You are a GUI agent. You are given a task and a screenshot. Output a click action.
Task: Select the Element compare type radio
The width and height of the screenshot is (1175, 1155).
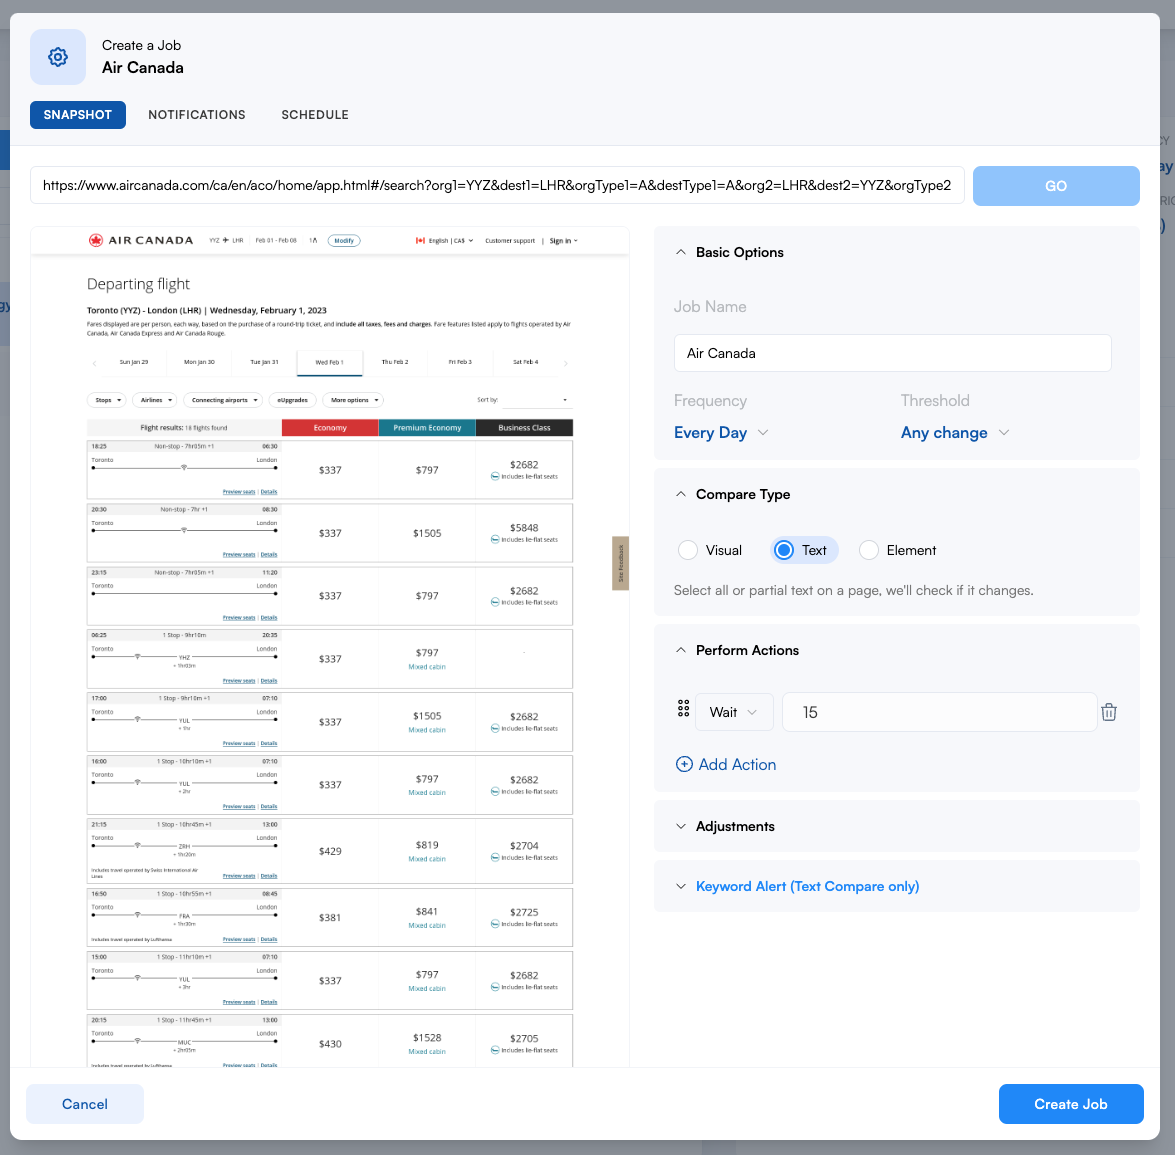(869, 550)
